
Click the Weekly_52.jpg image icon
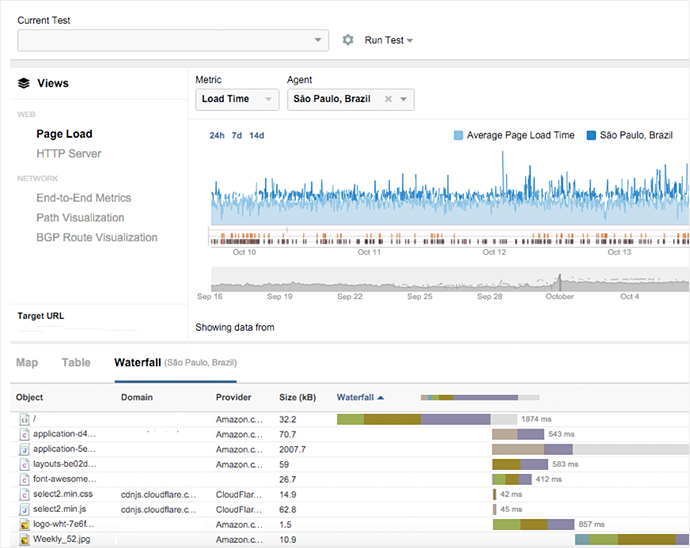(23, 540)
